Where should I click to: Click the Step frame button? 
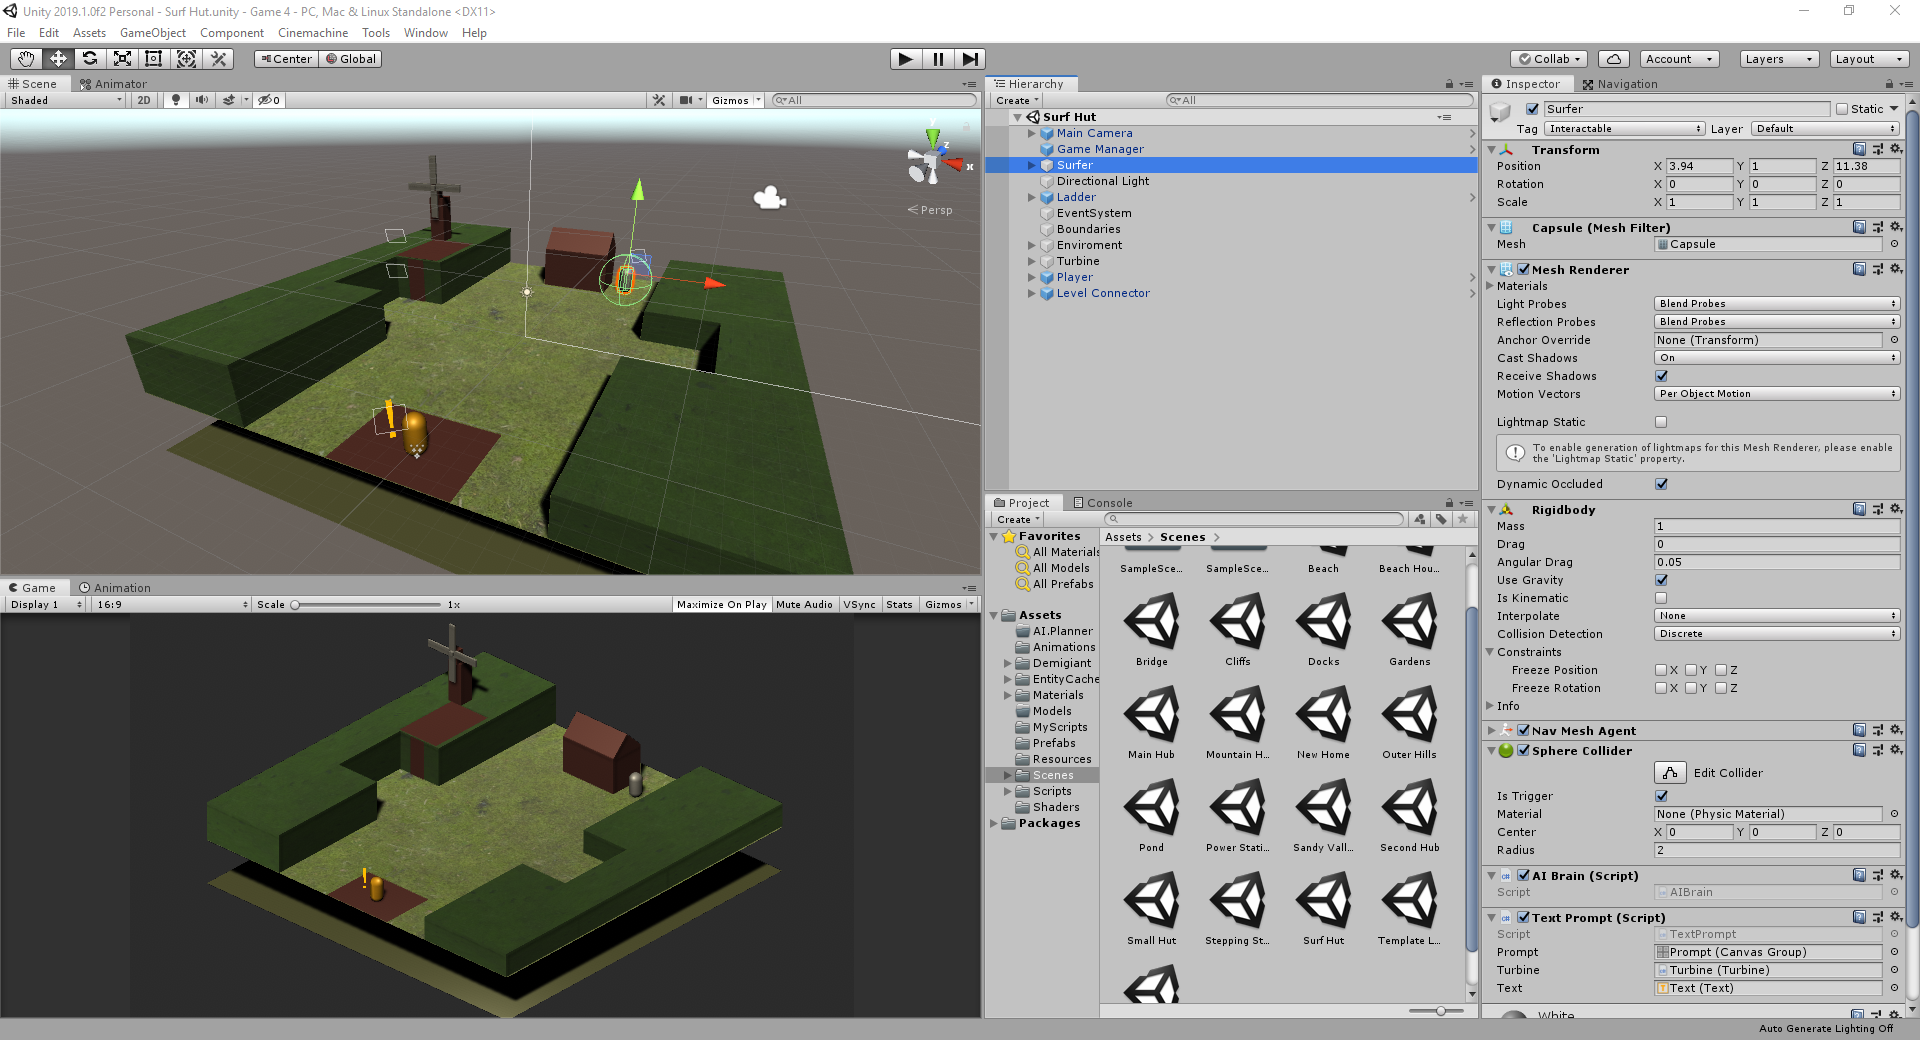click(970, 59)
